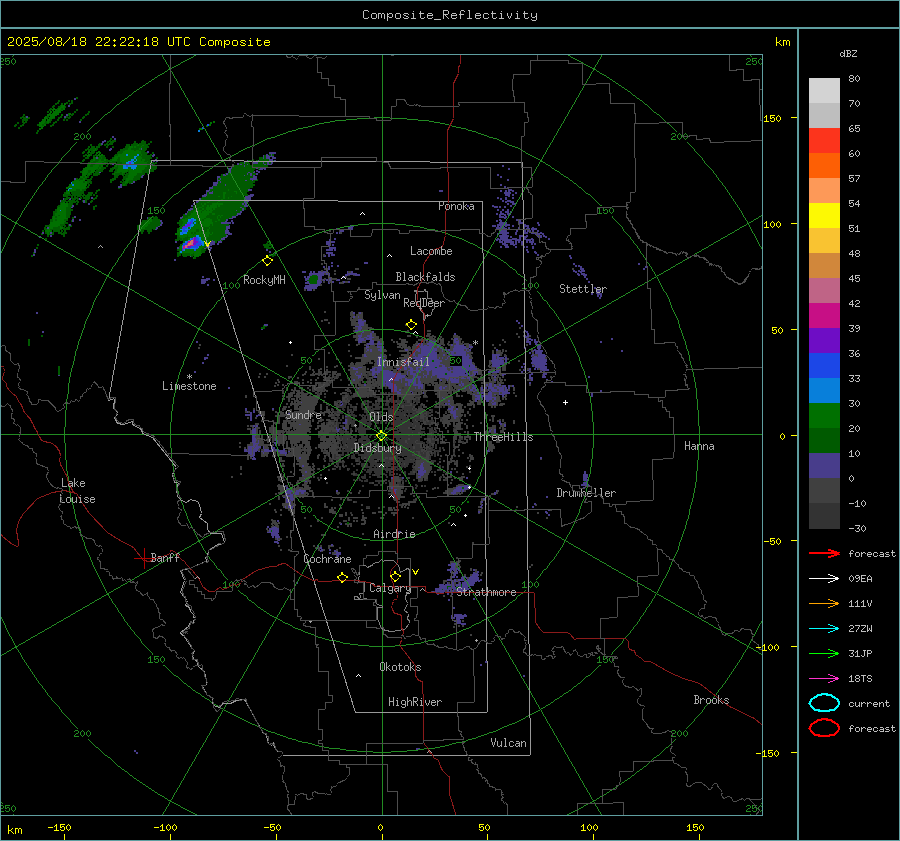
Task: Select the Blackfalds label
Action: tap(425, 277)
